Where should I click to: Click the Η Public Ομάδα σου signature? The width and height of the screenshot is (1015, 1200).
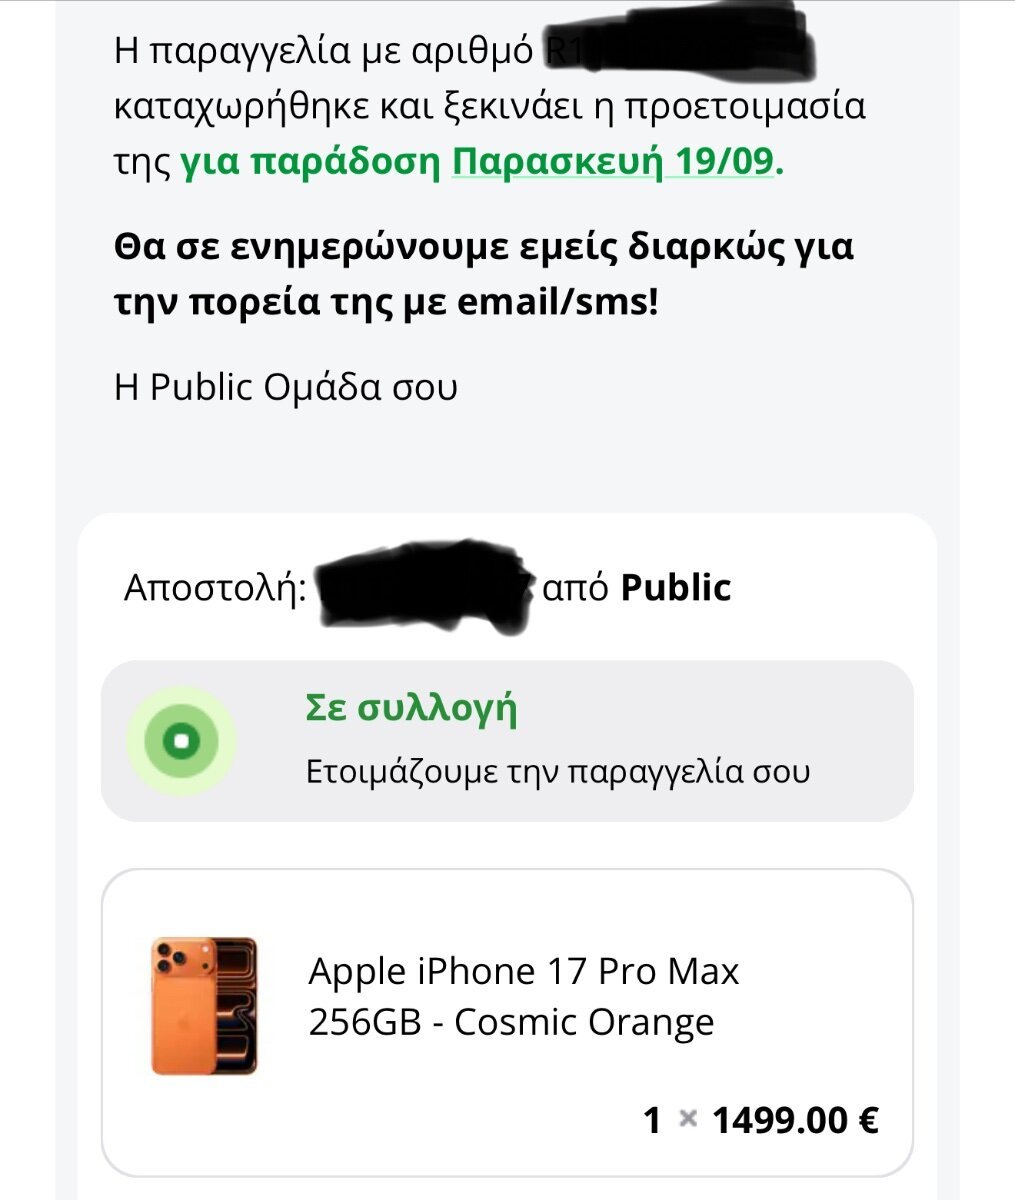pyautogui.click(x=286, y=387)
